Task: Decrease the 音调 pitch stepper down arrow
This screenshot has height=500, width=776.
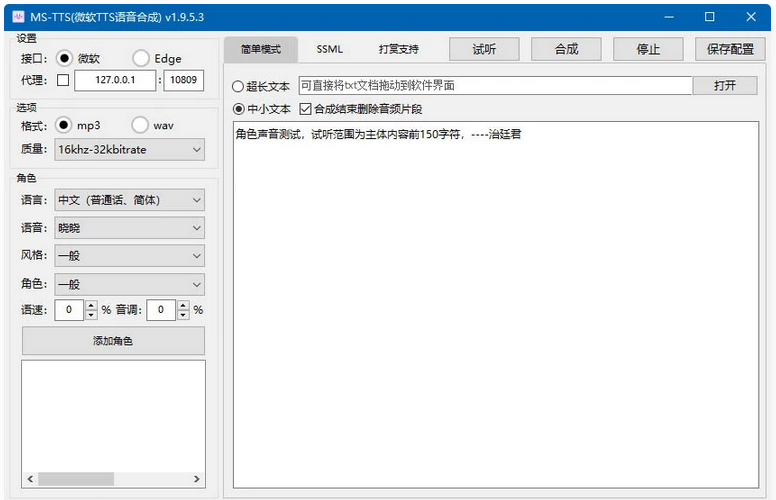Action: [x=182, y=315]
